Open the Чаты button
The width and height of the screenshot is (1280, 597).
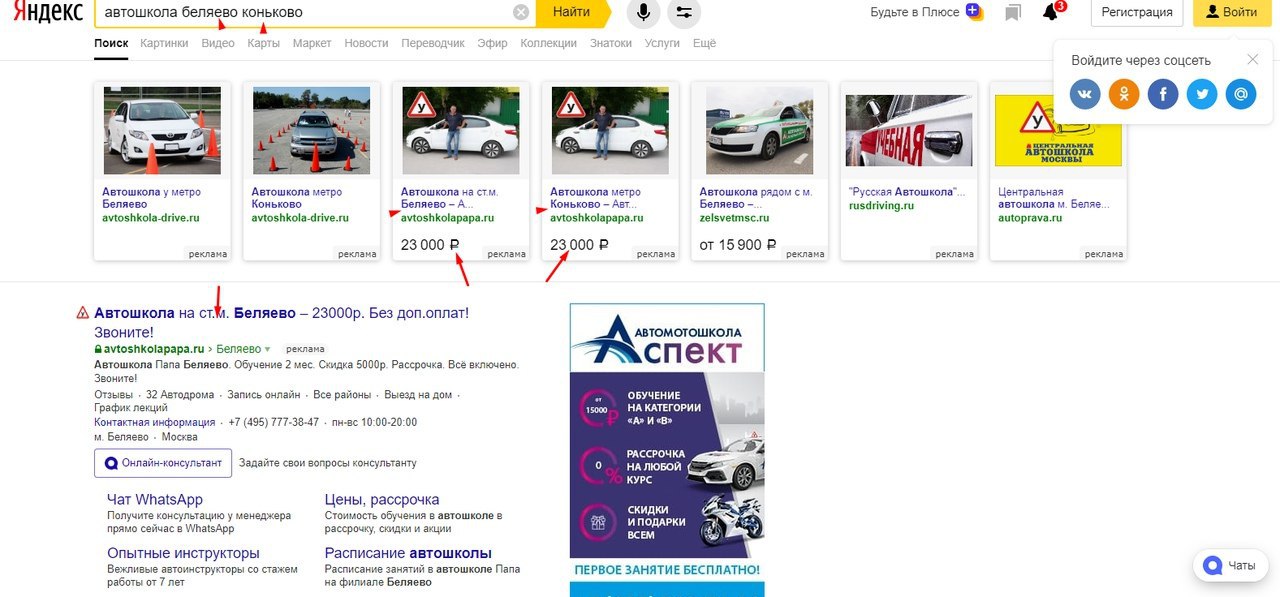pos(1230,565)
